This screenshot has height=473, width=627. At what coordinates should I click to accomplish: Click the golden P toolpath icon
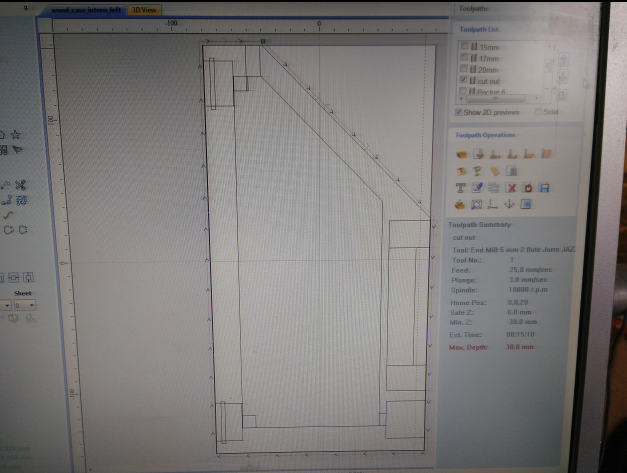(x=477, y=171)
